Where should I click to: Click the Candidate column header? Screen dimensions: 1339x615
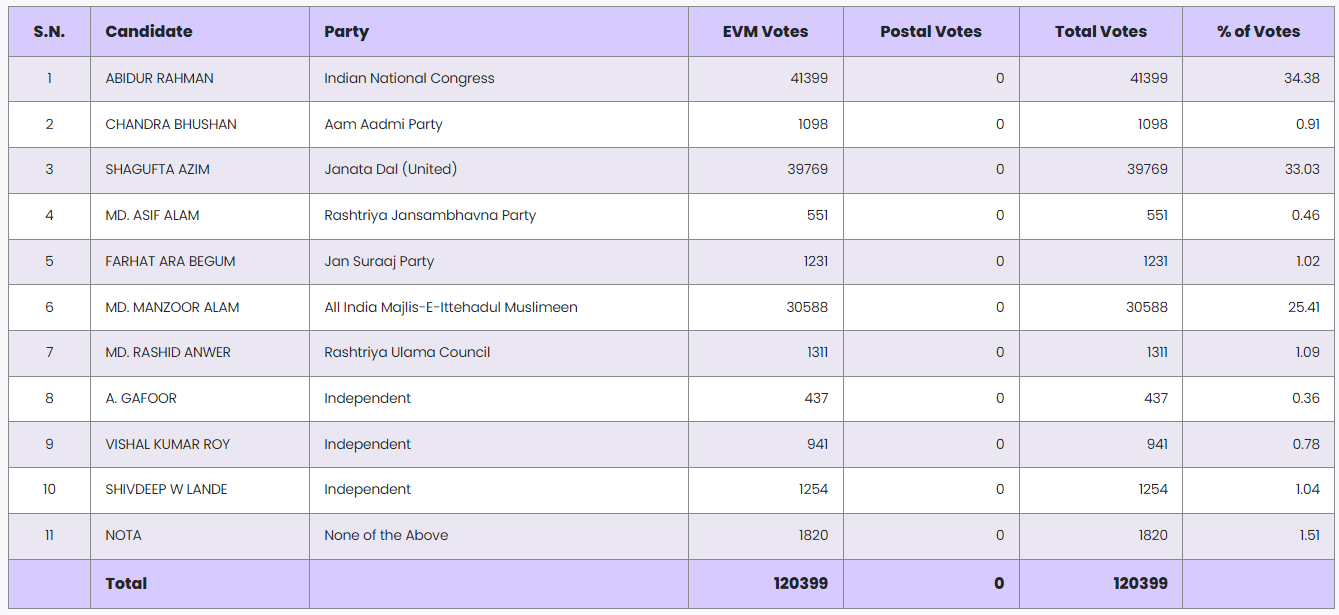coord(148,31)
